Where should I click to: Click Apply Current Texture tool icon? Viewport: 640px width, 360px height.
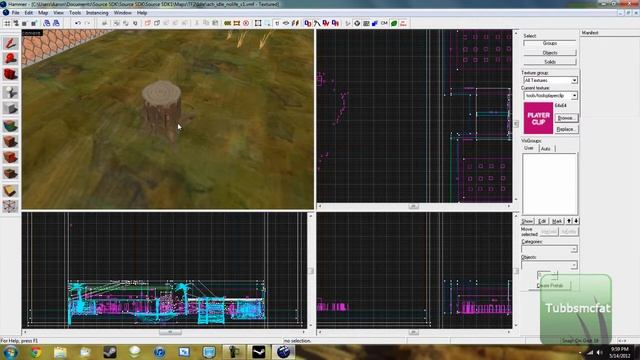point(10,142)
